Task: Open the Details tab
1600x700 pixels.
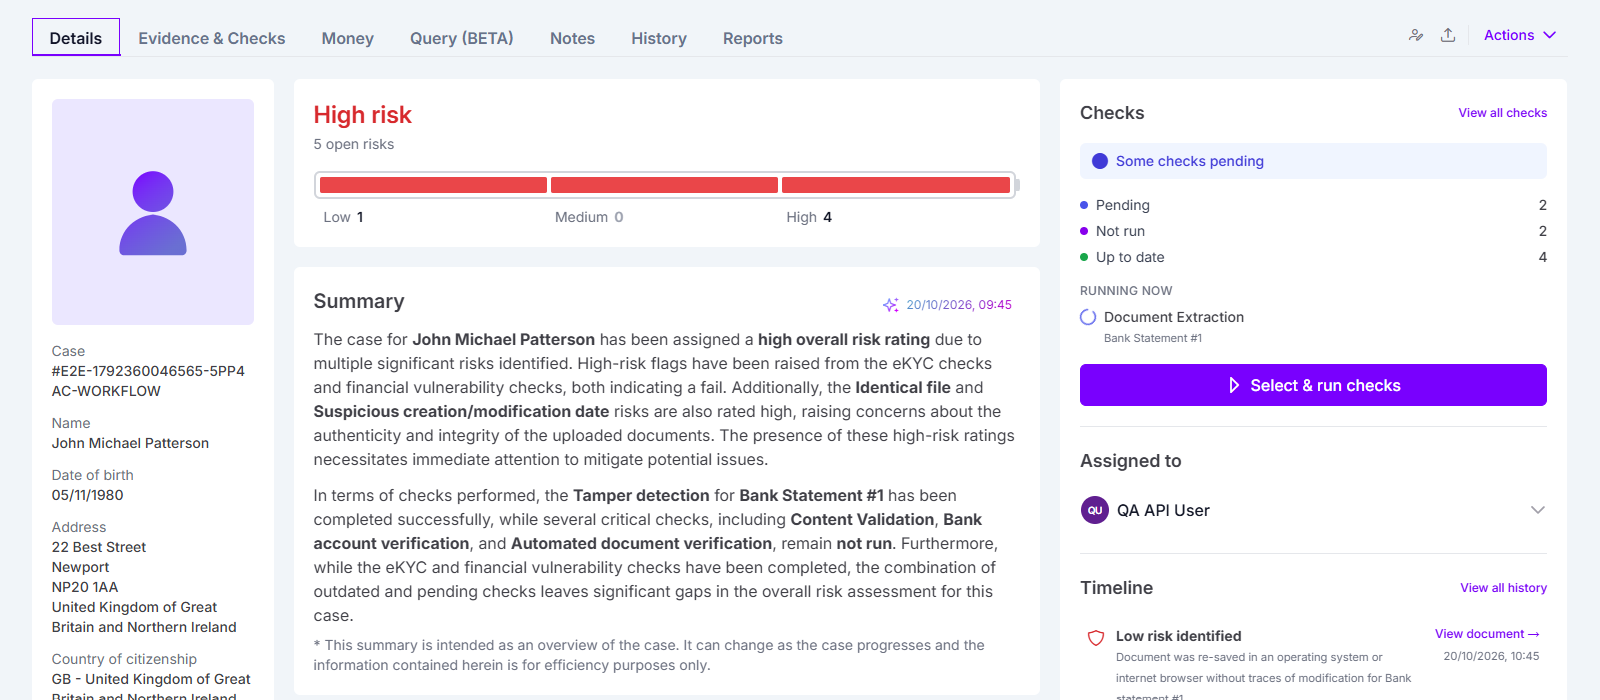Action: pos(76,38)
